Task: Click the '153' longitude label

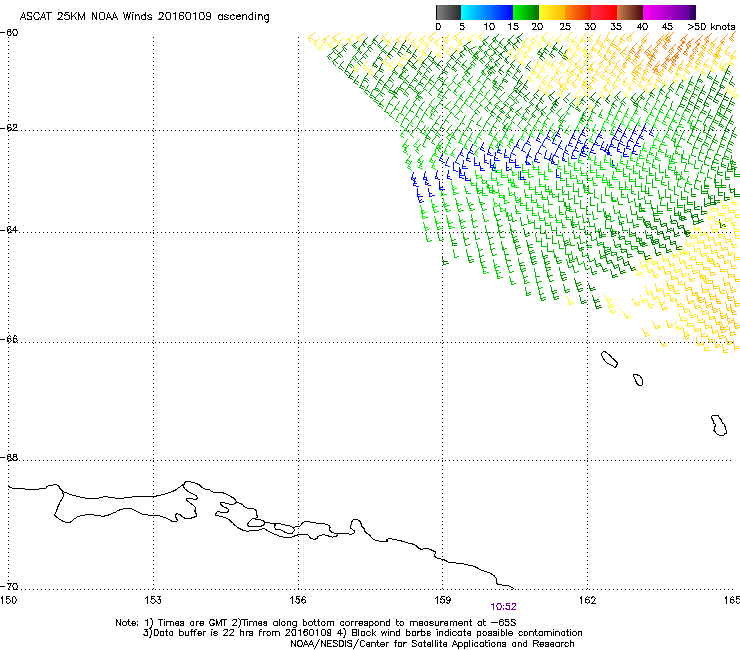Action: click(x=153, y=600)
